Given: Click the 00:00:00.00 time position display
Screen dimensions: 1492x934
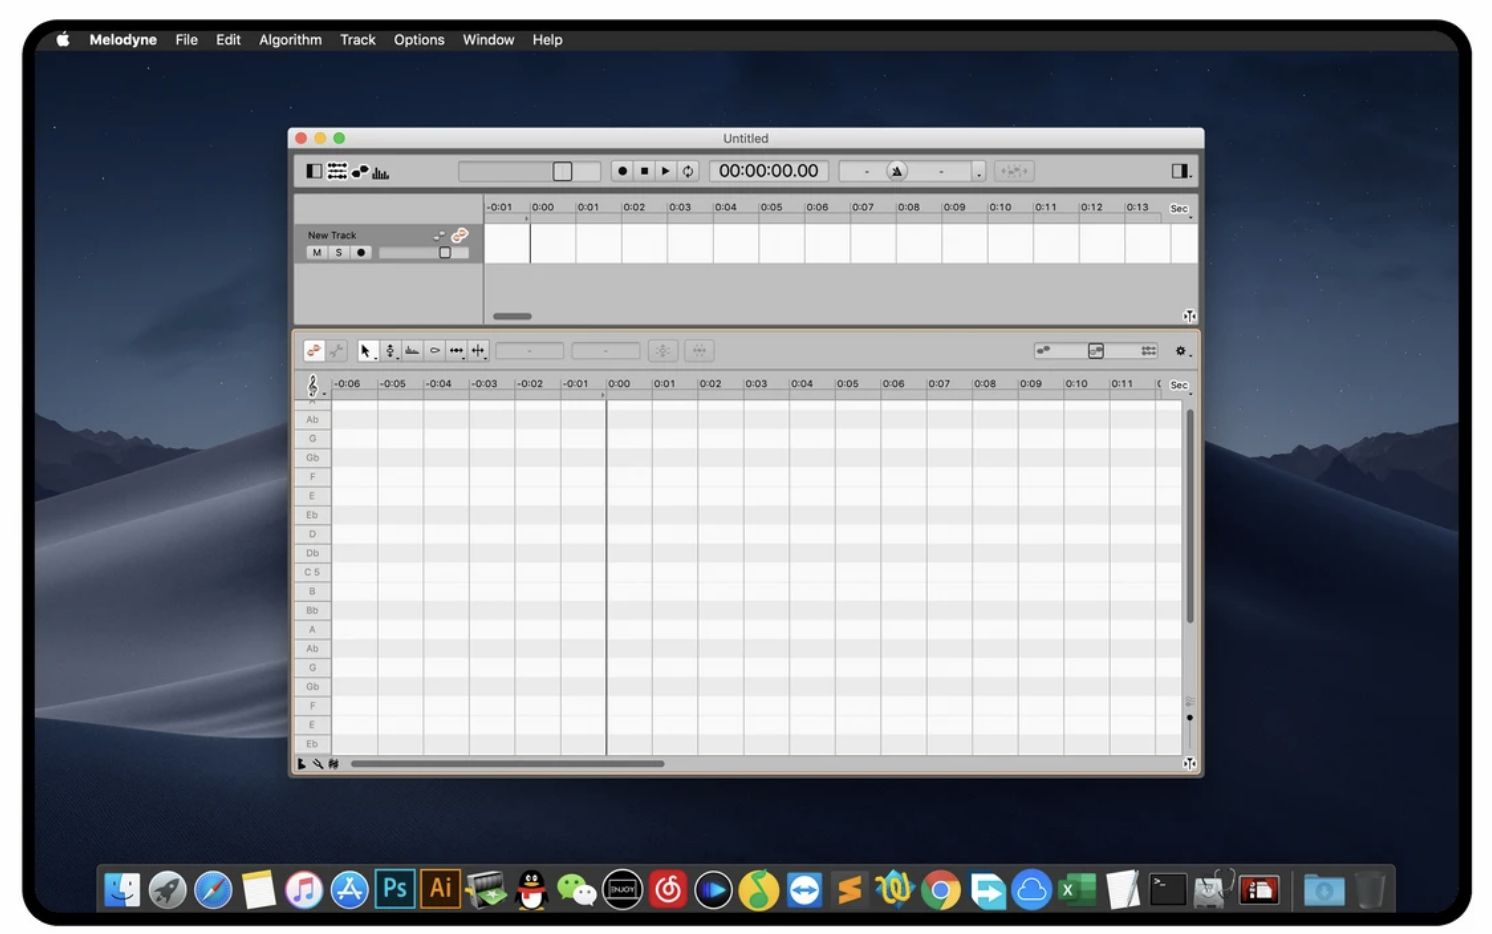Looking at the screenshot, I should [x=768, y=171].
